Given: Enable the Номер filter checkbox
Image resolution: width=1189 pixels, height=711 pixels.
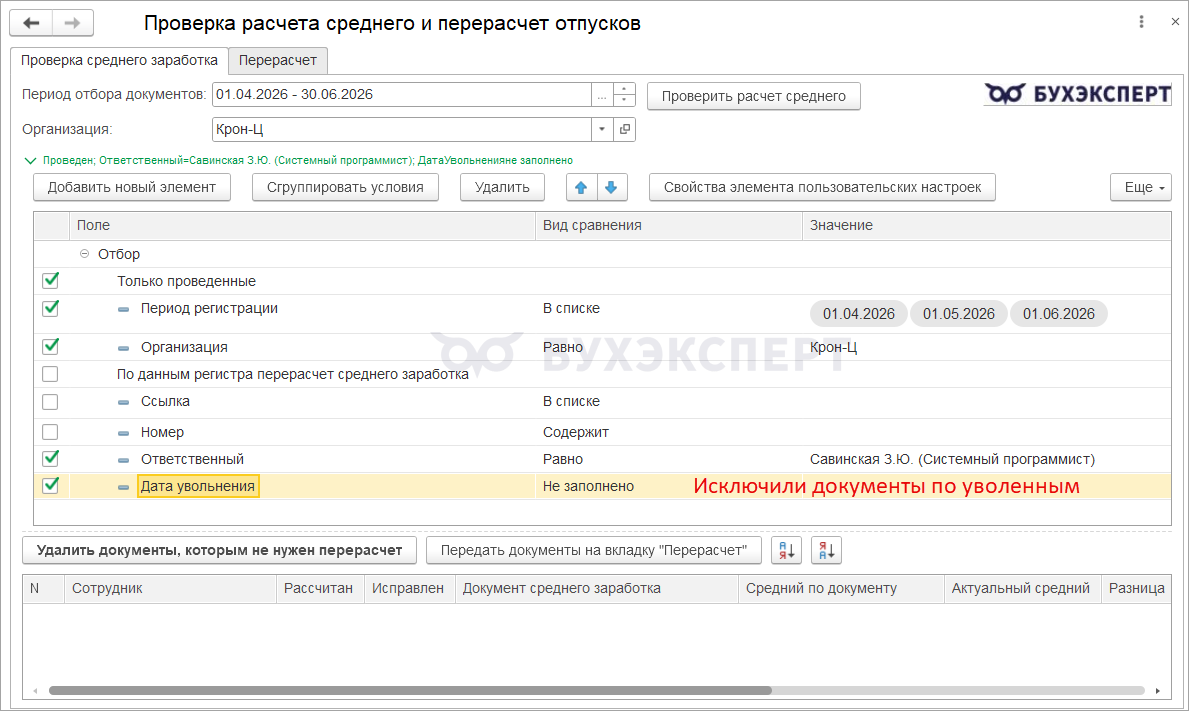Looking at the screenshot, I should coord(50,432).
